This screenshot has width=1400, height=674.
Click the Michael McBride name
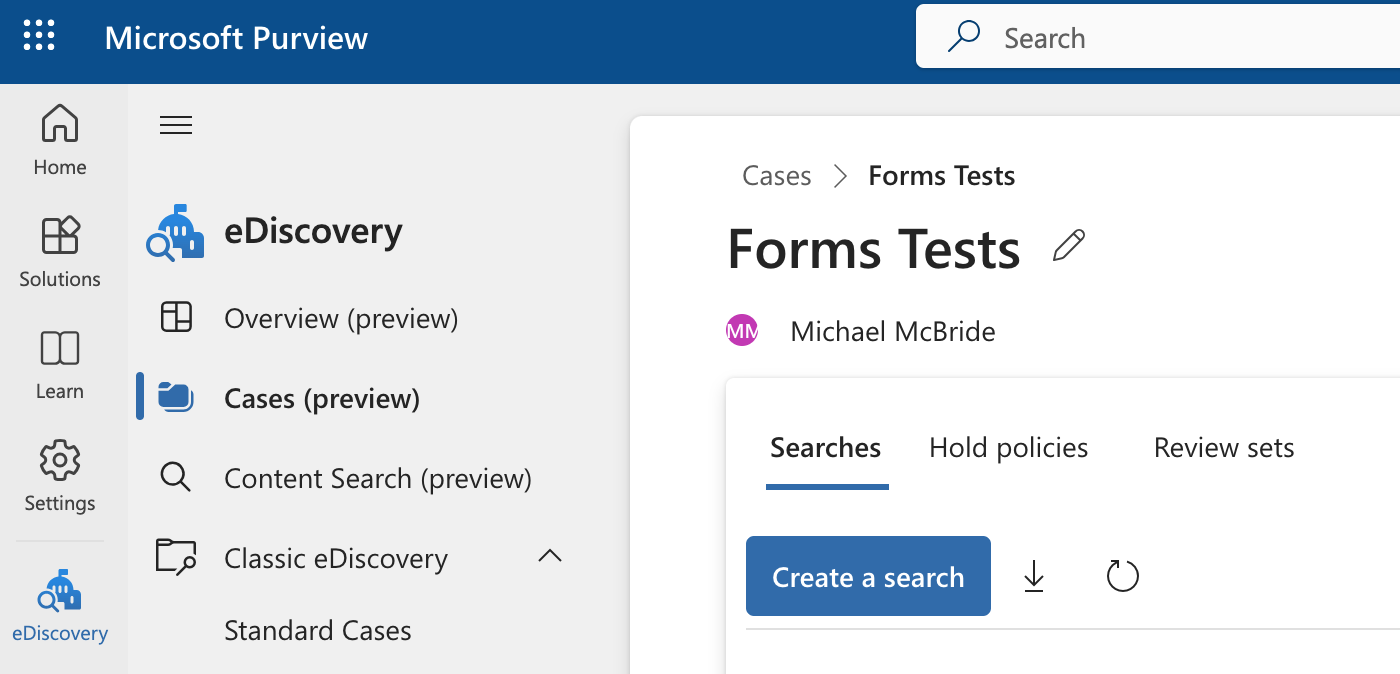[893, 331]
